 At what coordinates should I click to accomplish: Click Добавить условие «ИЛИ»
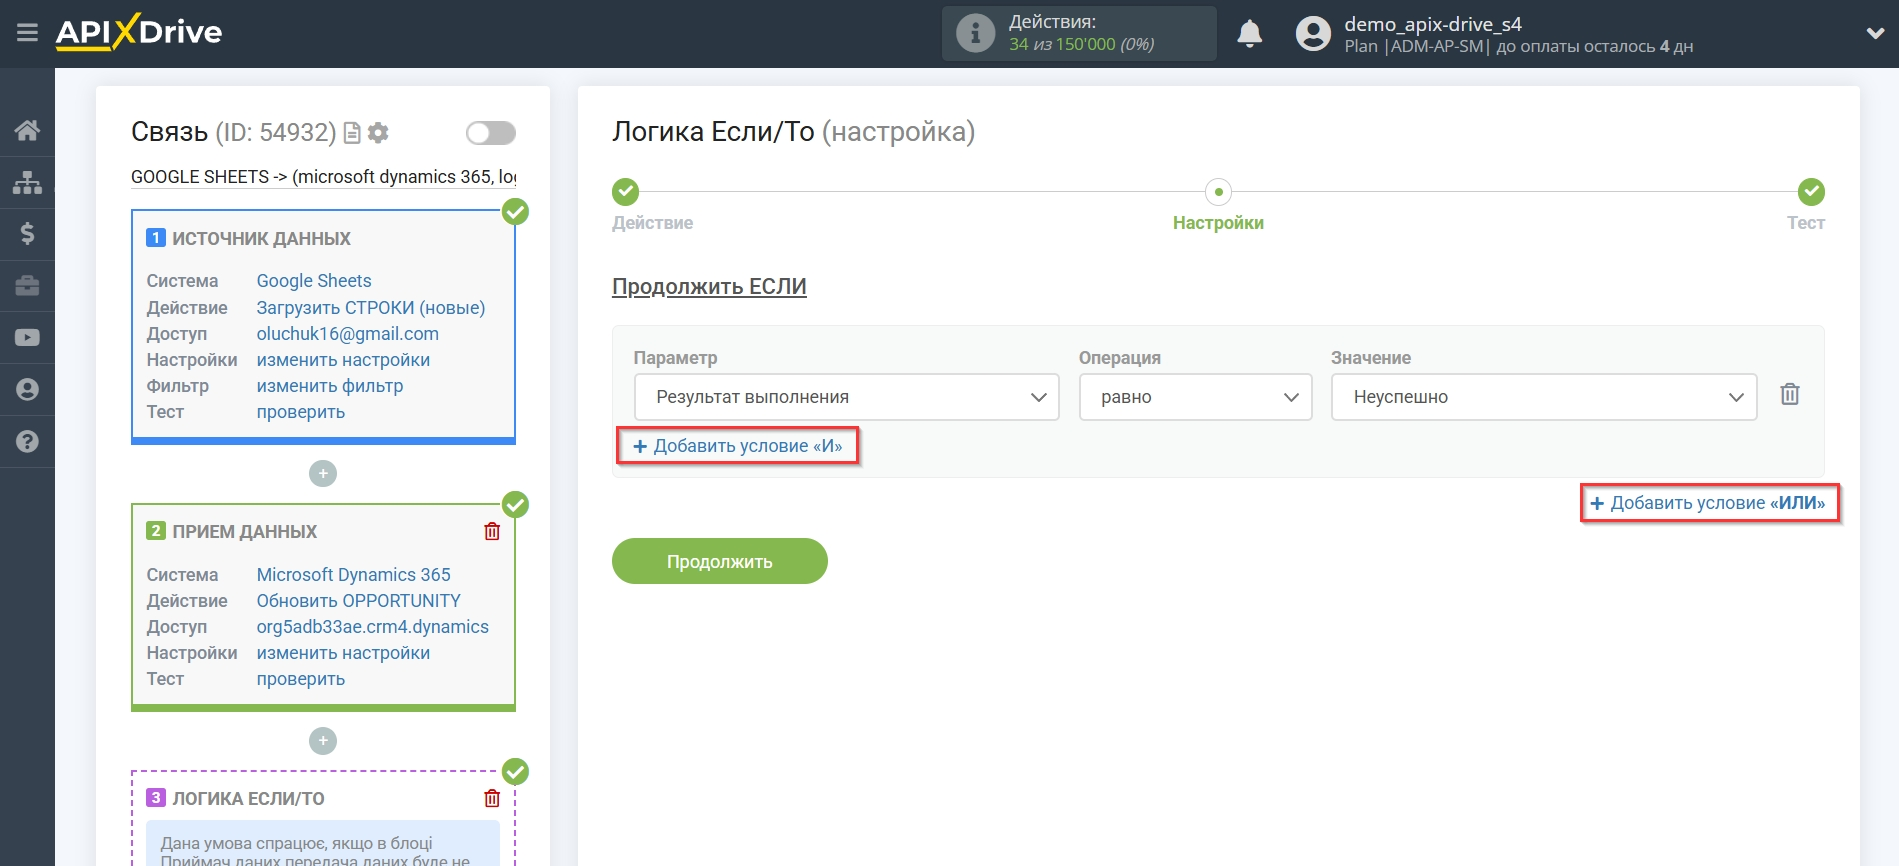[1708, 503]
